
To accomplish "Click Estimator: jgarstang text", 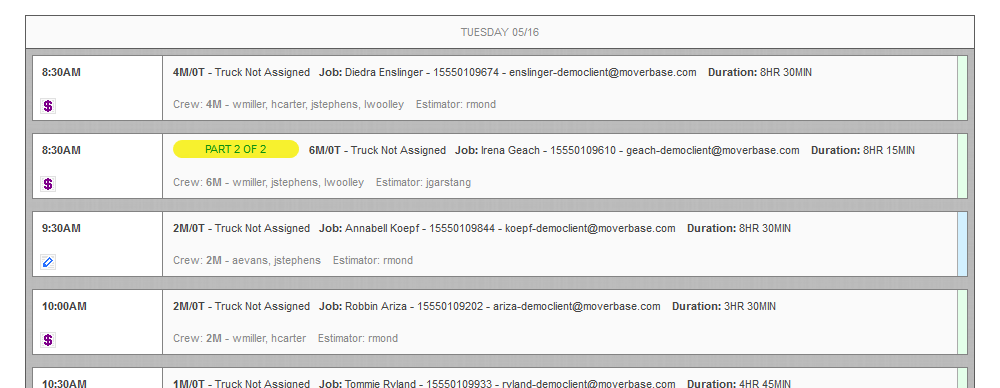I will [423, 182].
